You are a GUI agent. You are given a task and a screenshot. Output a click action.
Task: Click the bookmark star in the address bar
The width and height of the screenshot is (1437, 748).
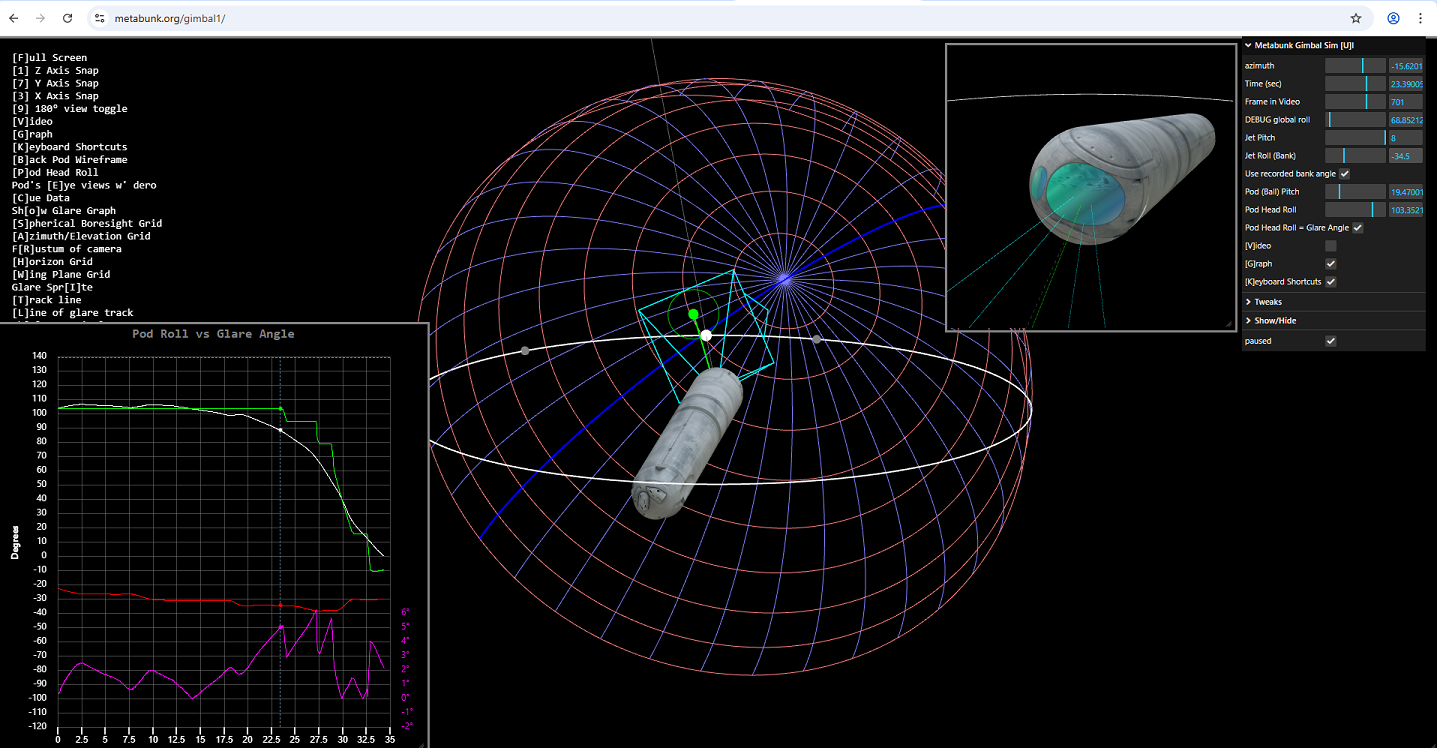(1355, 17)
